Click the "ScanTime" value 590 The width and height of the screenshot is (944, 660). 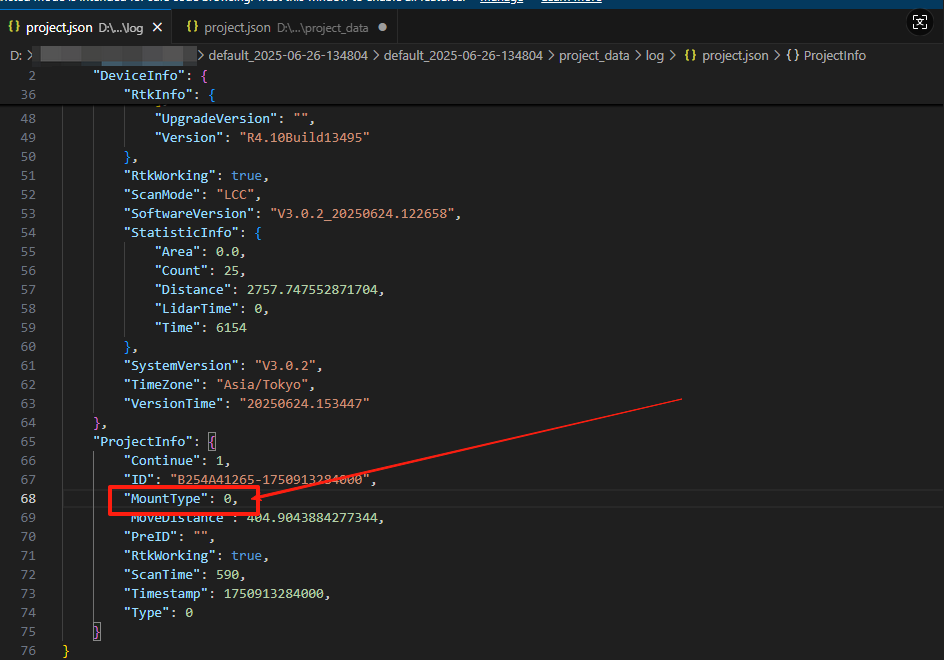click(227, 574)
